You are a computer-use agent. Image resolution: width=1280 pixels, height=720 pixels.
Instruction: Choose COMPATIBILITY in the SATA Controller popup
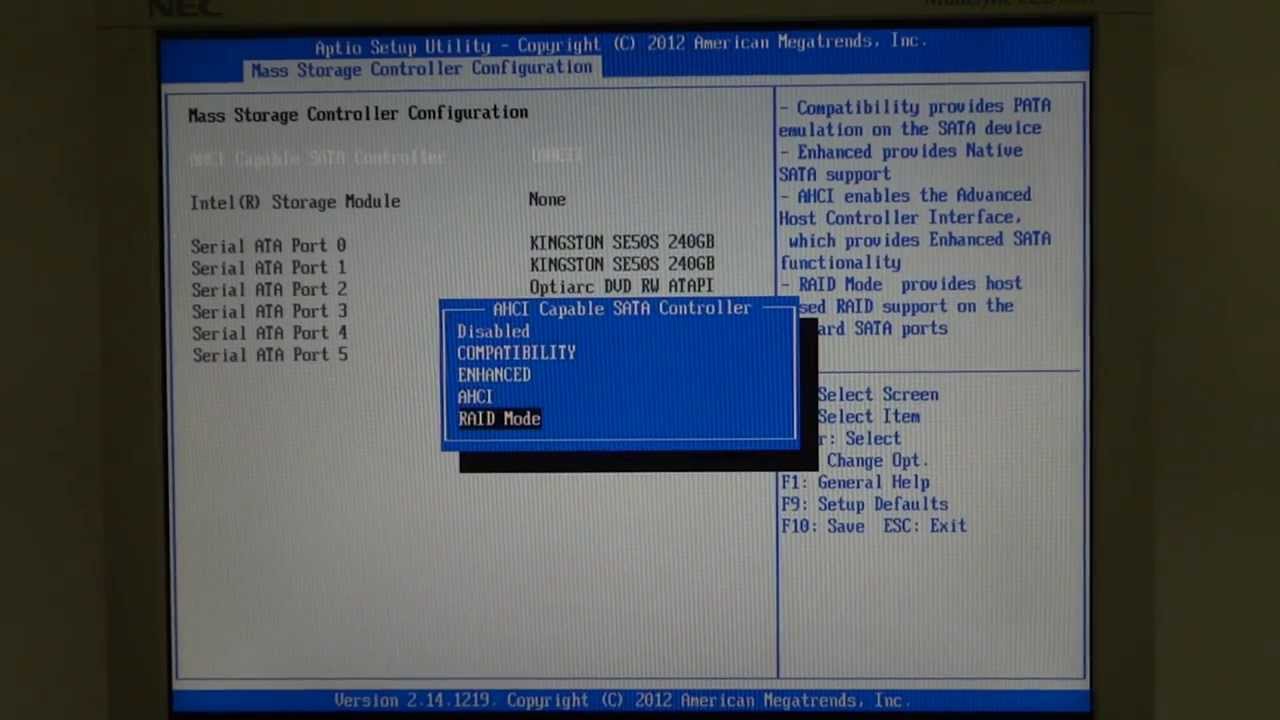[x=516, y=353]
